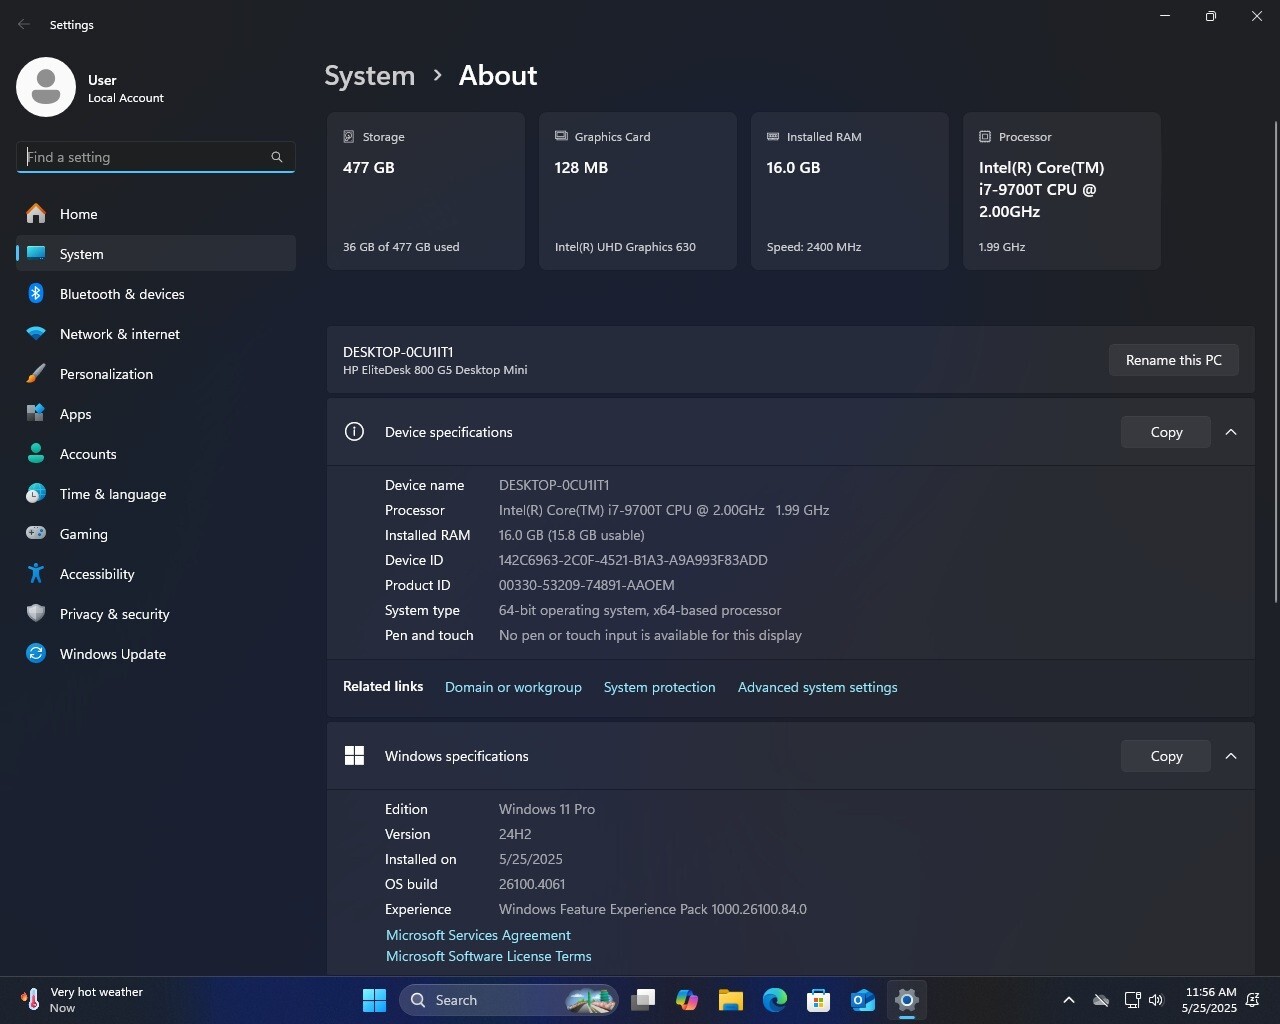Open the Home settings page

[156, 214]
